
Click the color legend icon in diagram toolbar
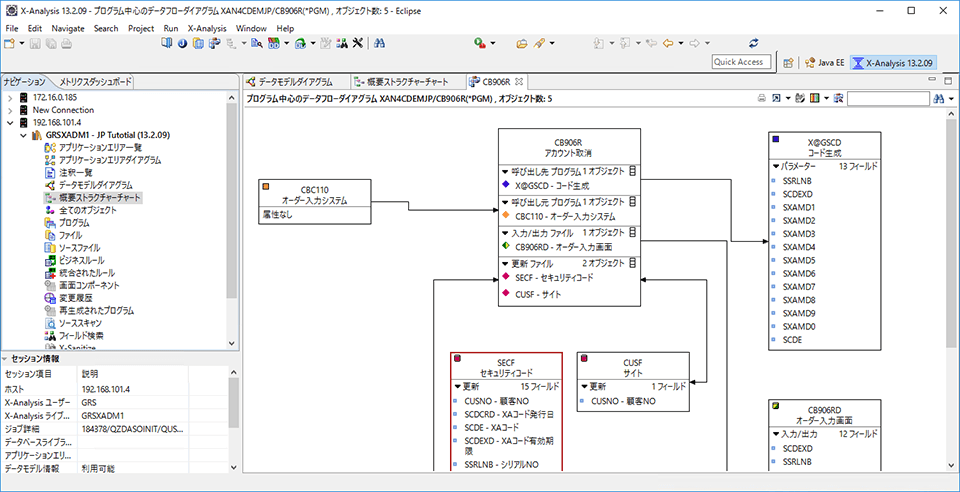815,98
